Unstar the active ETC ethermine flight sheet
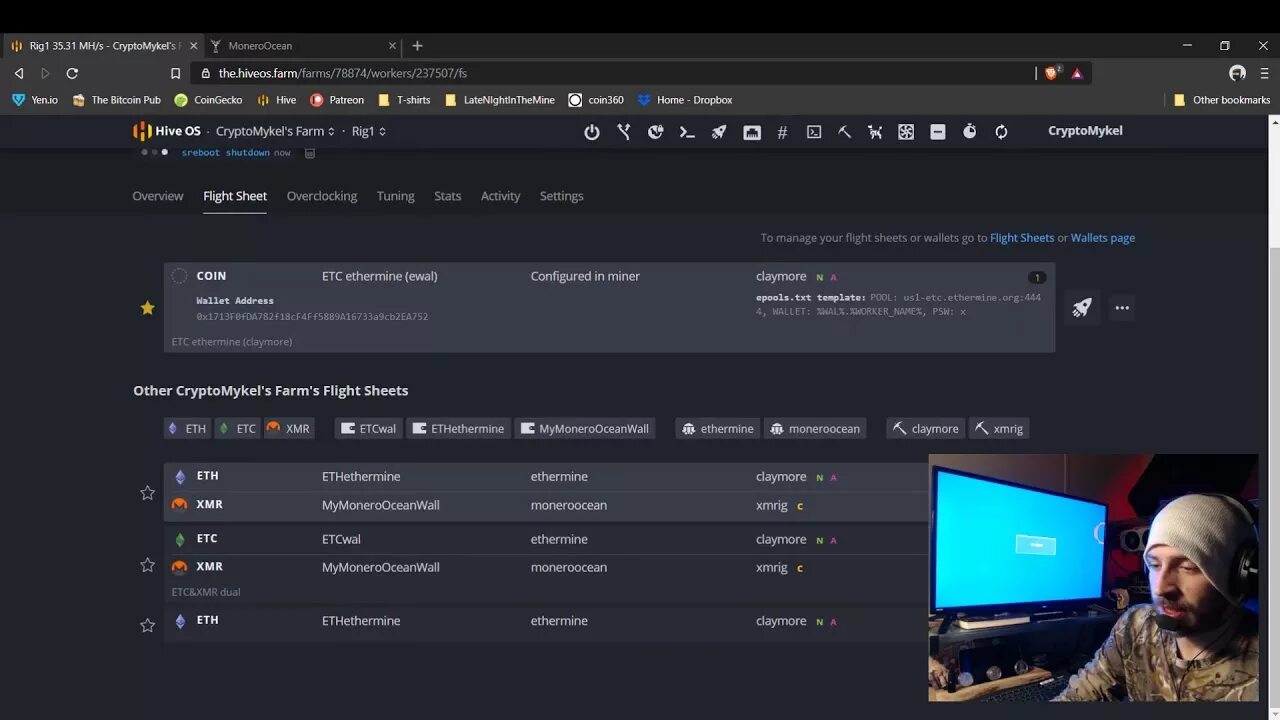Viewport: 1280px width, 720px height. (147, 308)
